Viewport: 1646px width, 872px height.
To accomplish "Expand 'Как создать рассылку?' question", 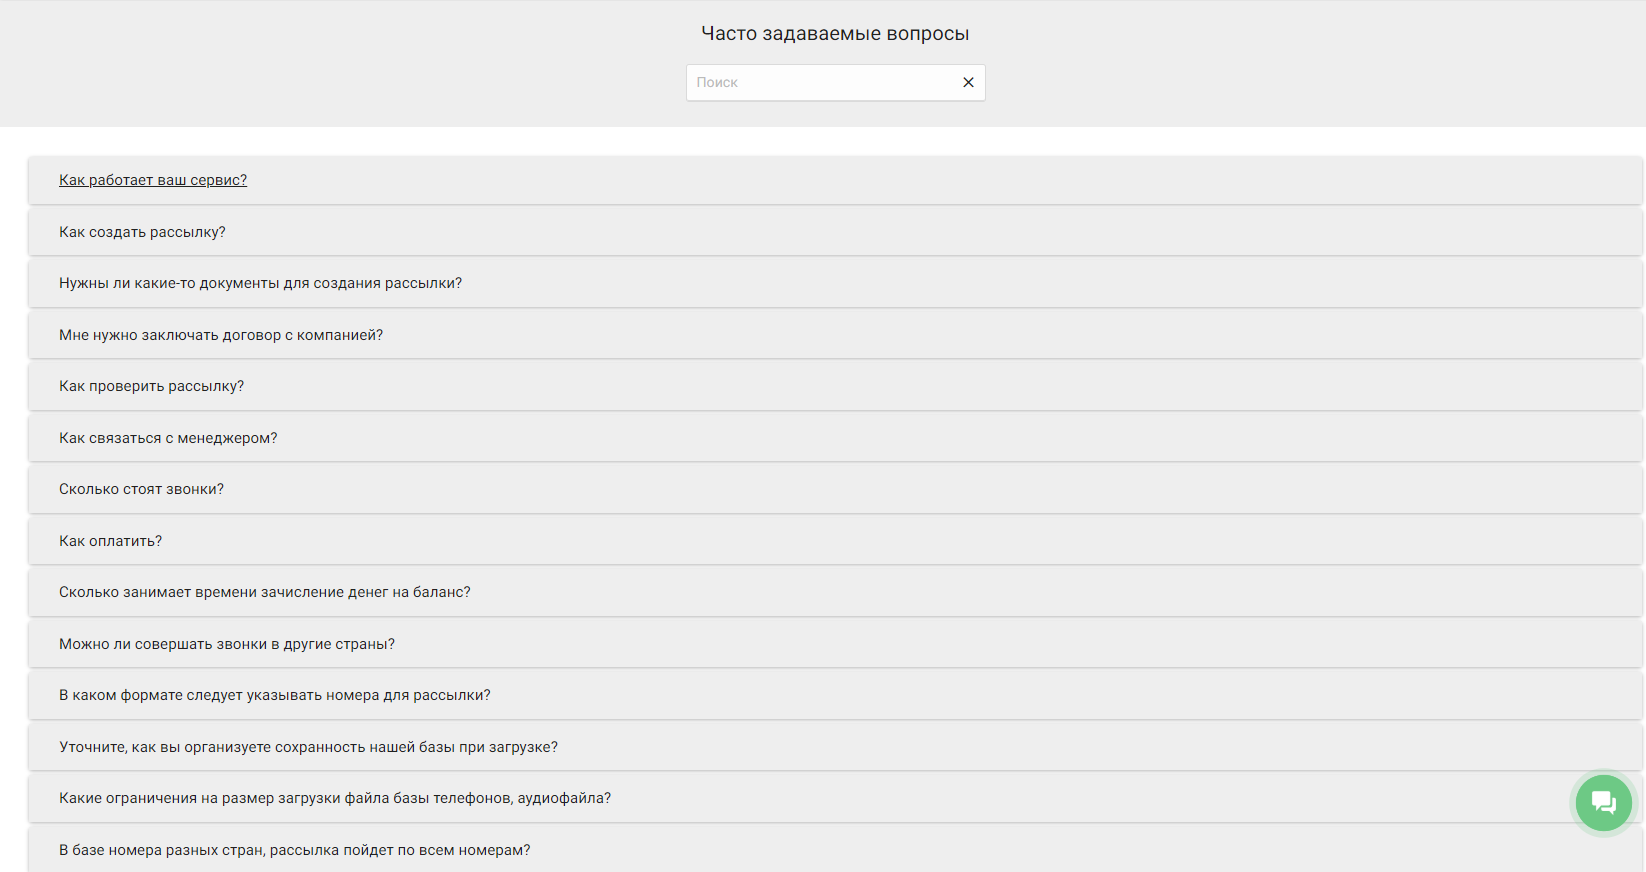I will 142,232.
